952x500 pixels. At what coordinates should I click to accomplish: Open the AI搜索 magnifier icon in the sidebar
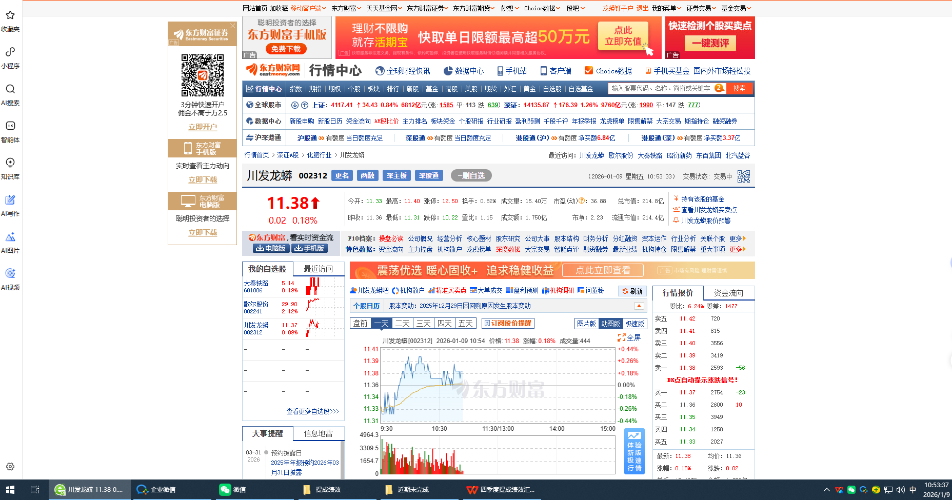point(10,89)
